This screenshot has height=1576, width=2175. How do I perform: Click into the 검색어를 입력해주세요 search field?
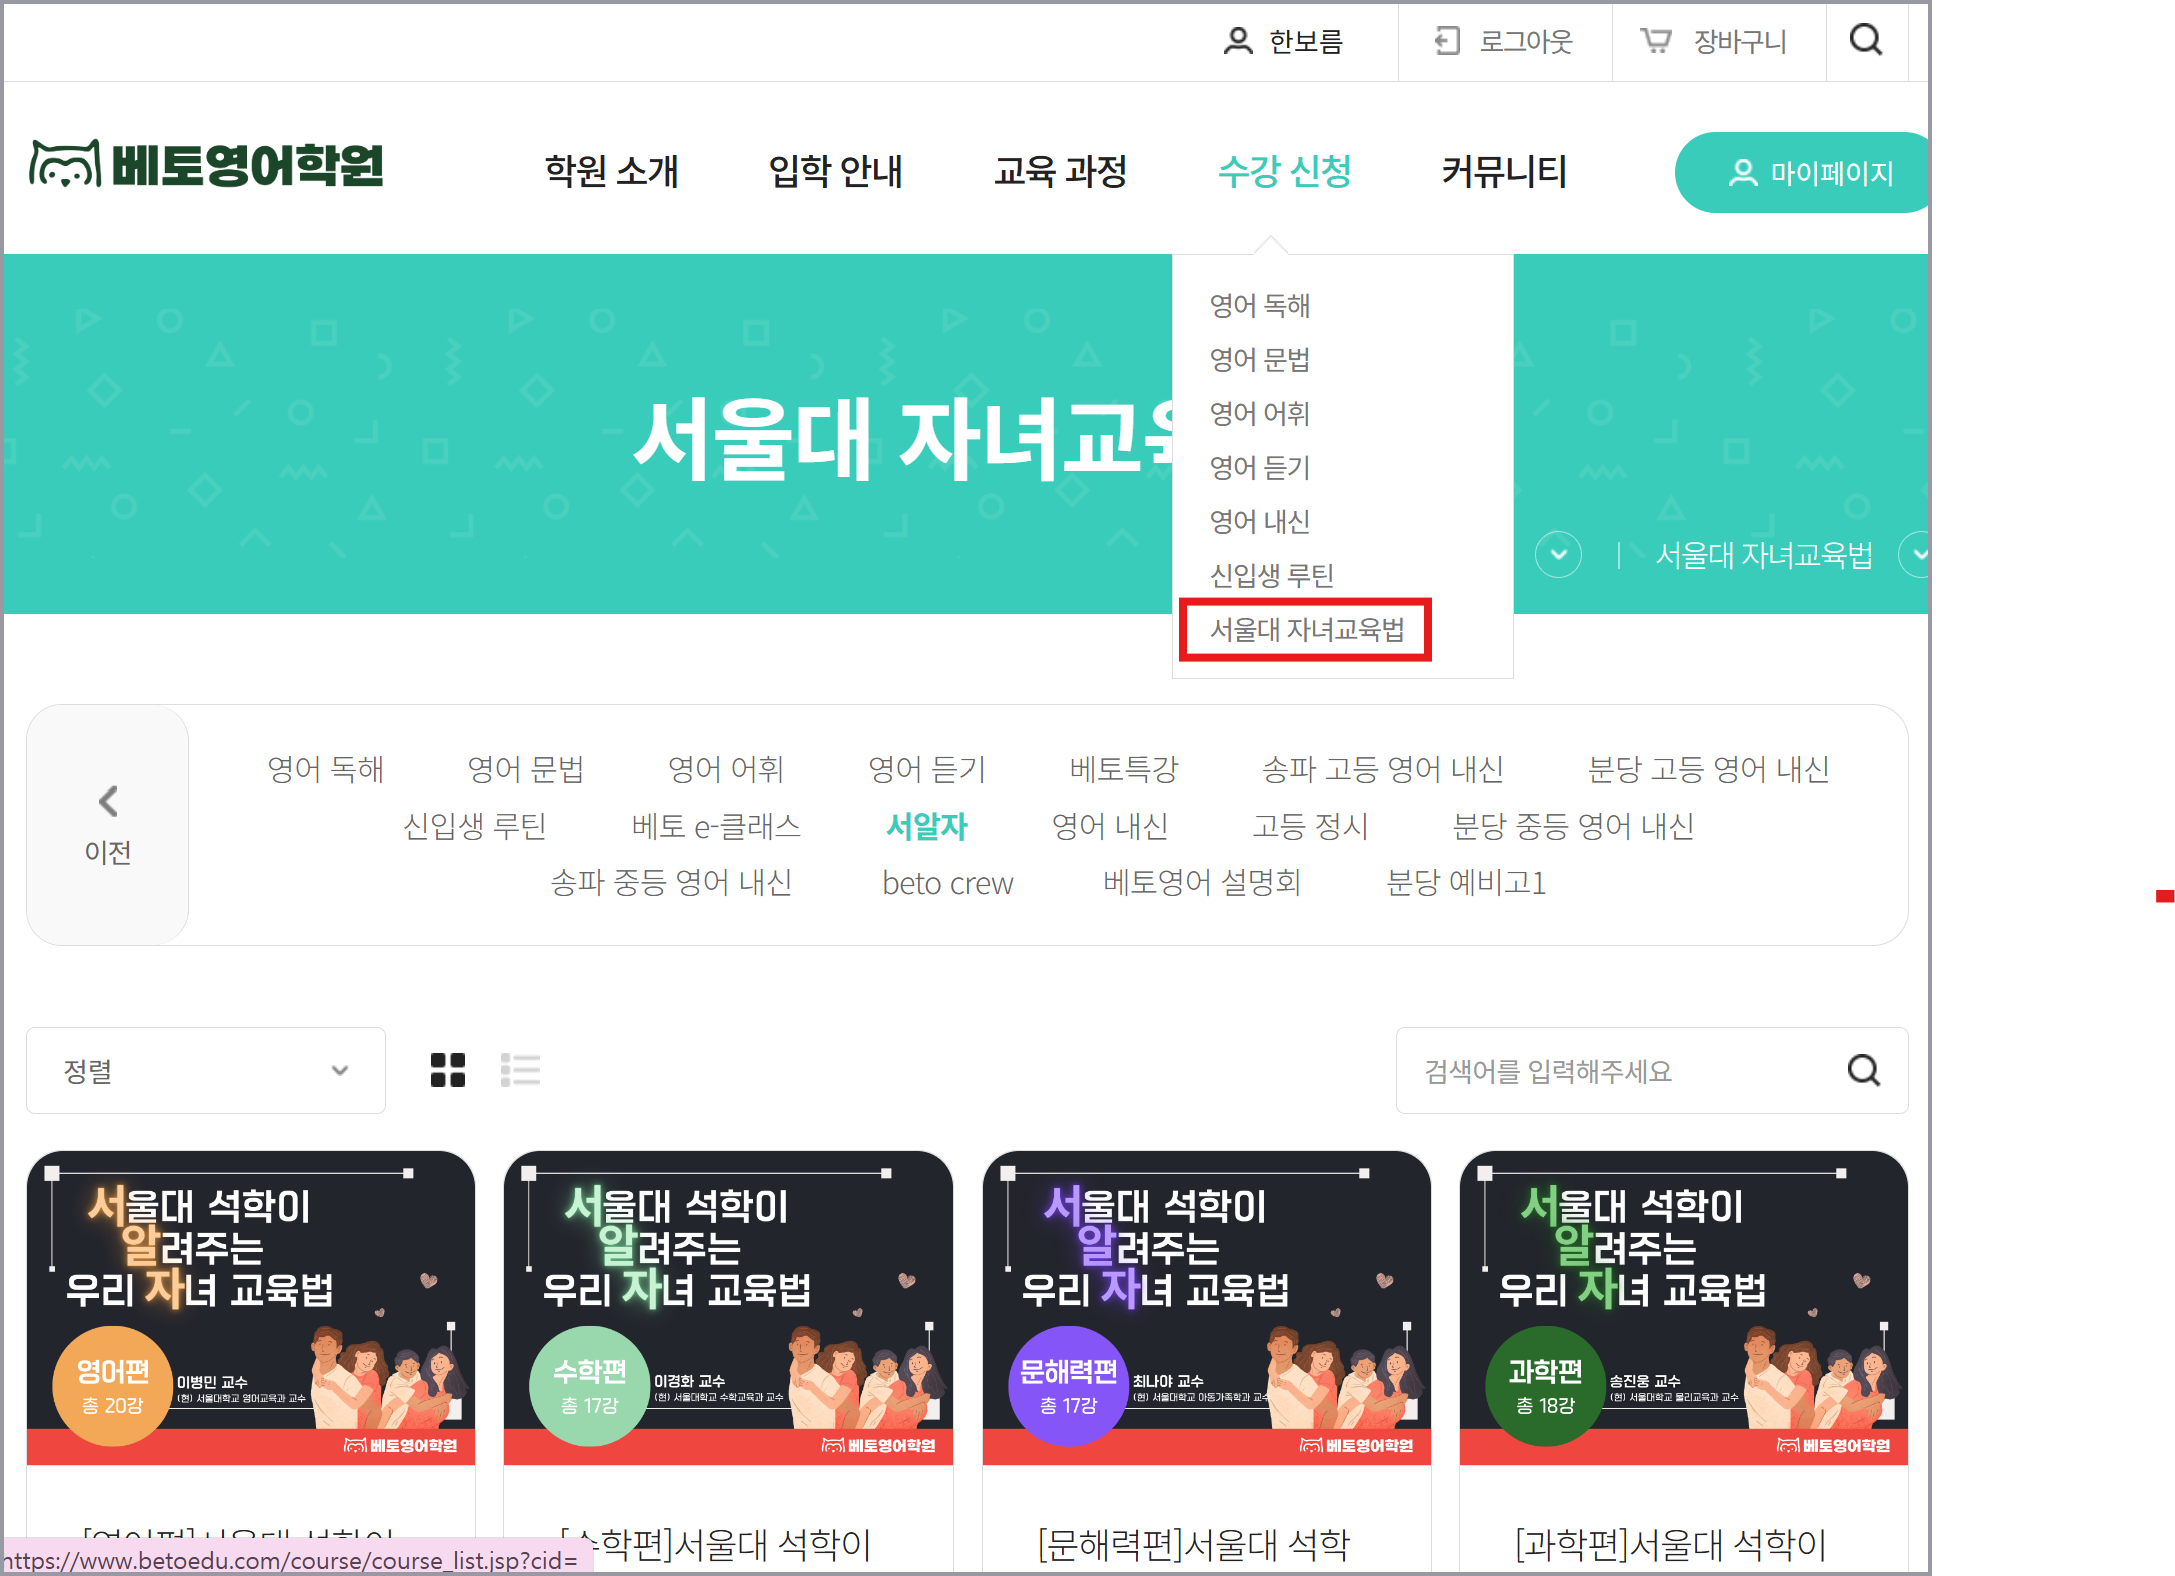1620,1071
